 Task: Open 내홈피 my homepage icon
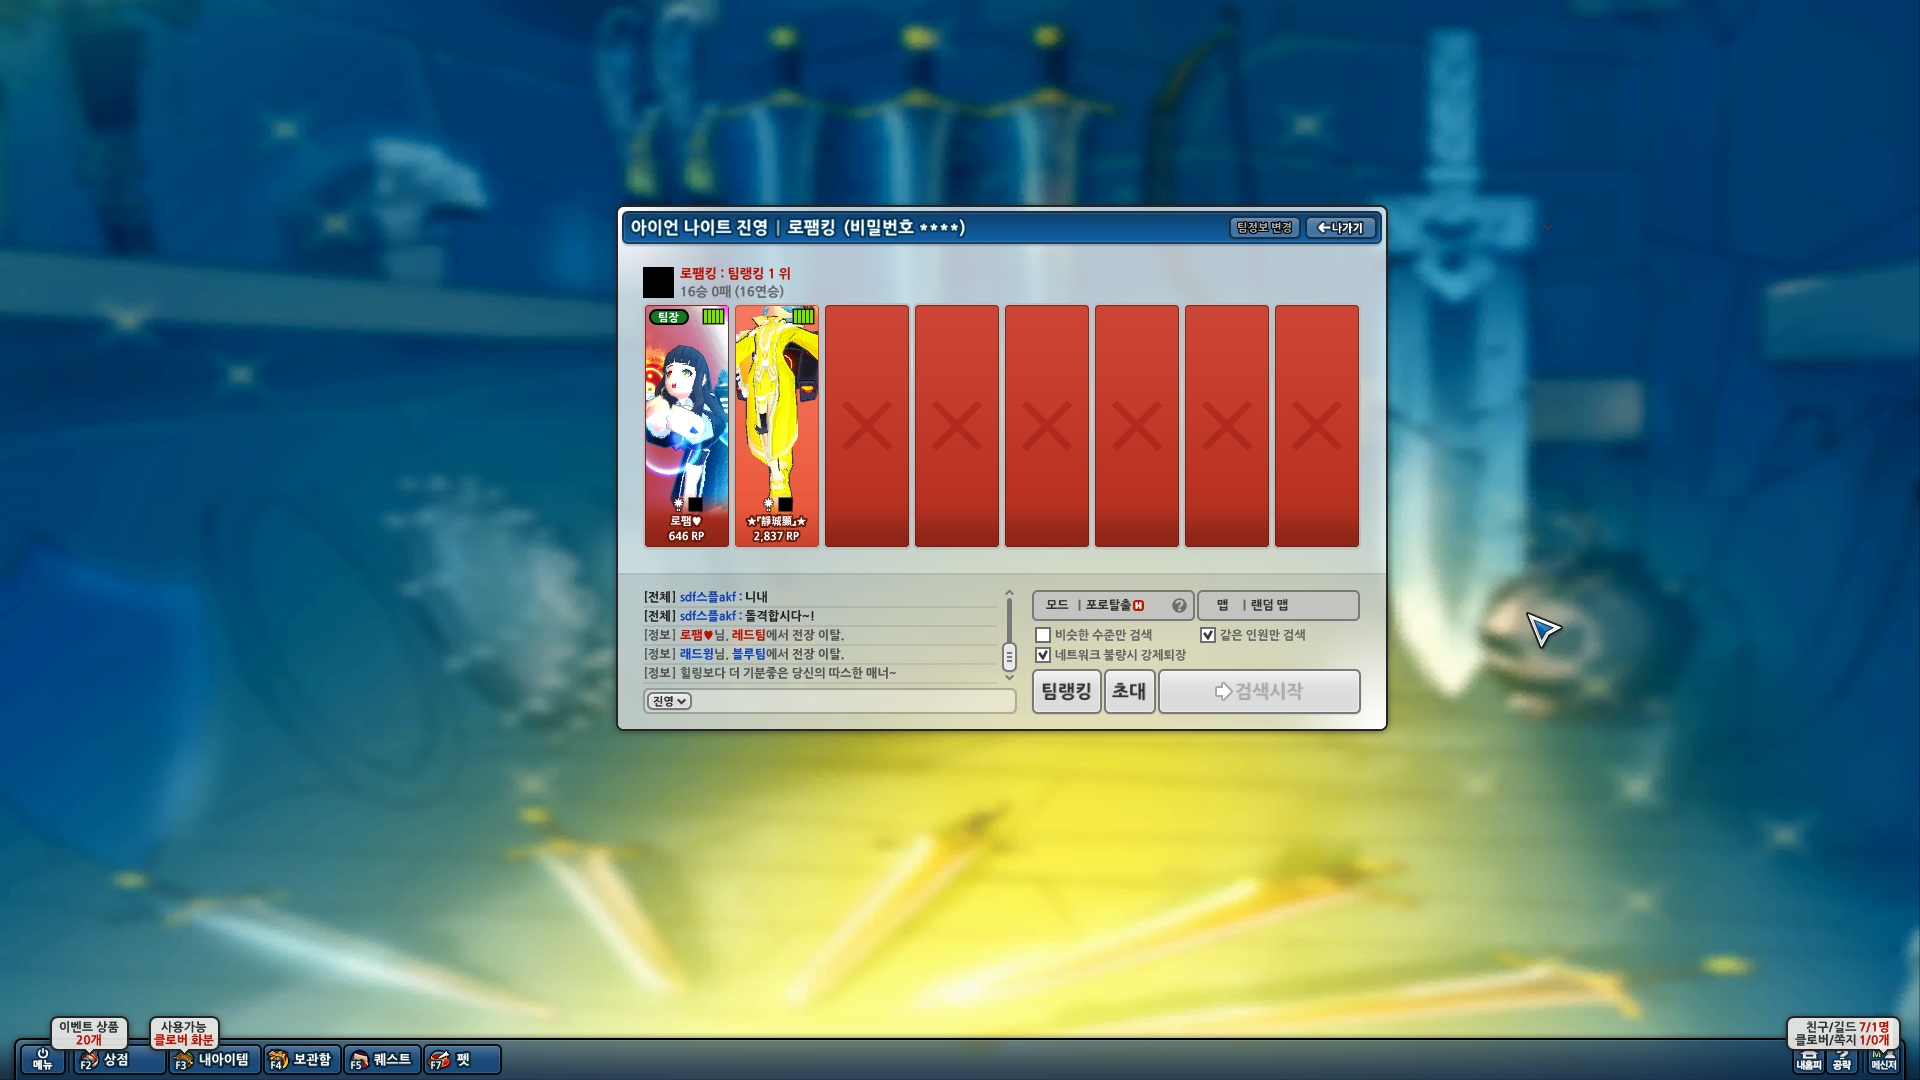(1808, 1060)
